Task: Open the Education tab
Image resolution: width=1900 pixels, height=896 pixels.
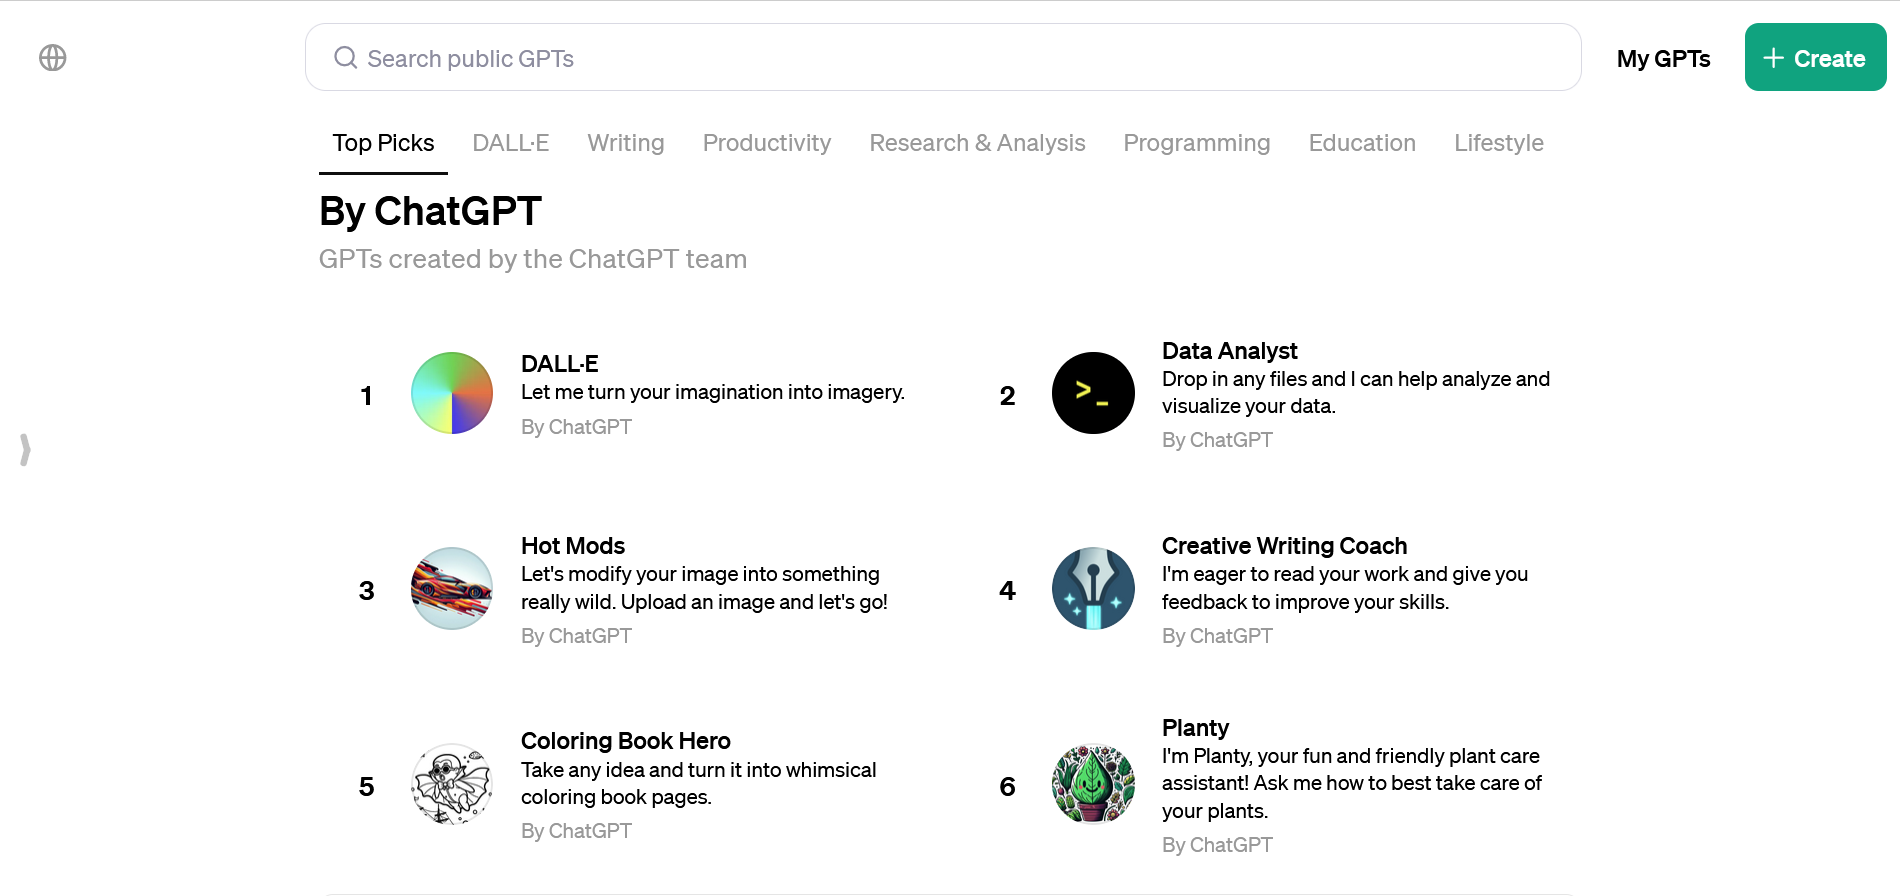Action: click(1362, 143)
